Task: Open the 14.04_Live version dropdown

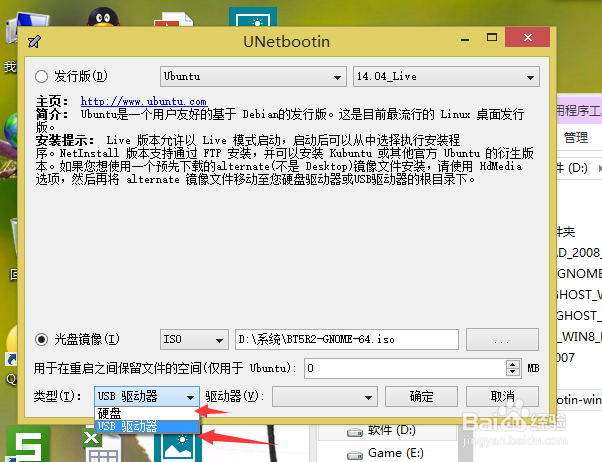Action: (446, 76)
